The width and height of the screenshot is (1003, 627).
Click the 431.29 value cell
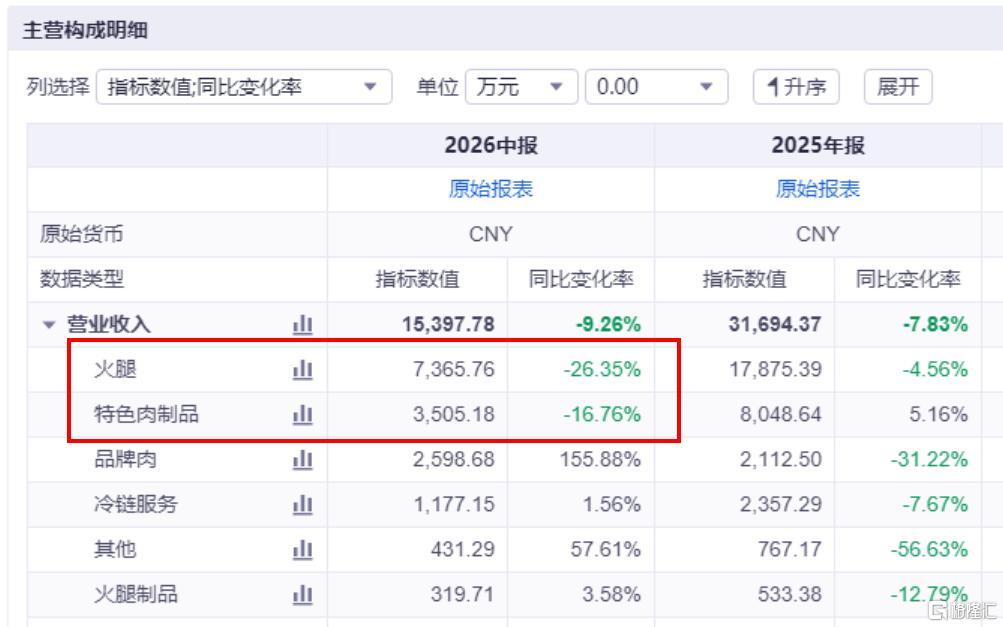point(462,549)
